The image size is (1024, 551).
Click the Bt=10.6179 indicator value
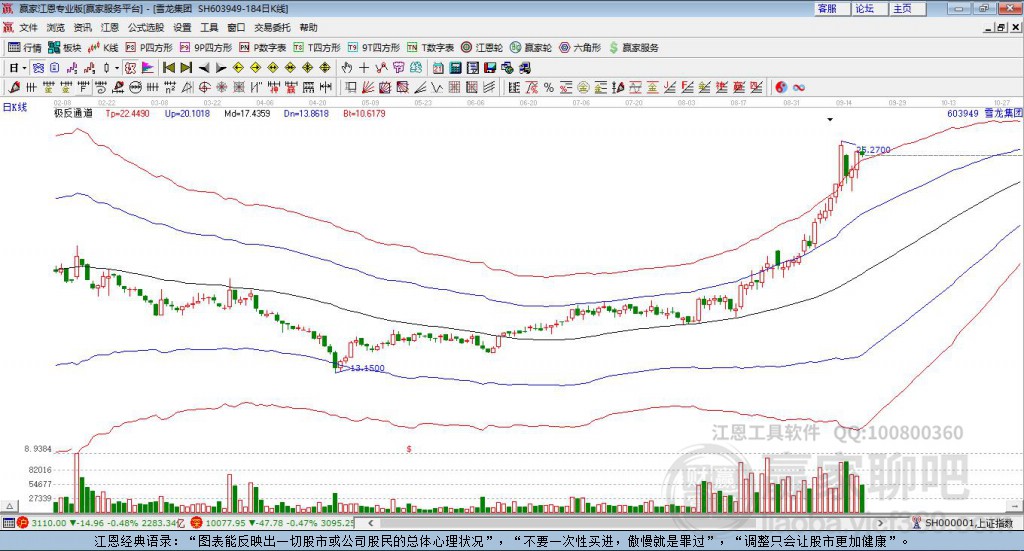[364, 113]
